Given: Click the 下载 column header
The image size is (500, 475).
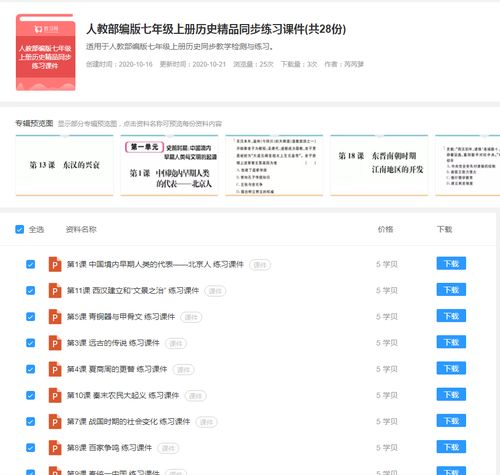Looking at the screenshot, I should tap(445, 229).
